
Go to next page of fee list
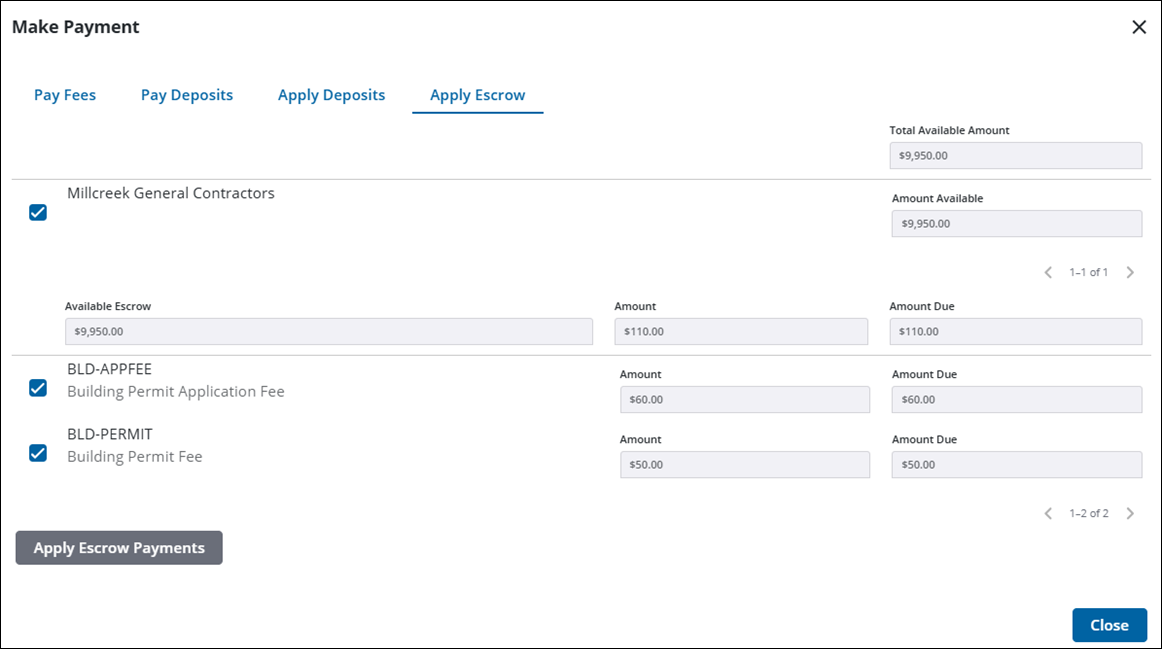pyautogui.click(x=1130, y=513)
